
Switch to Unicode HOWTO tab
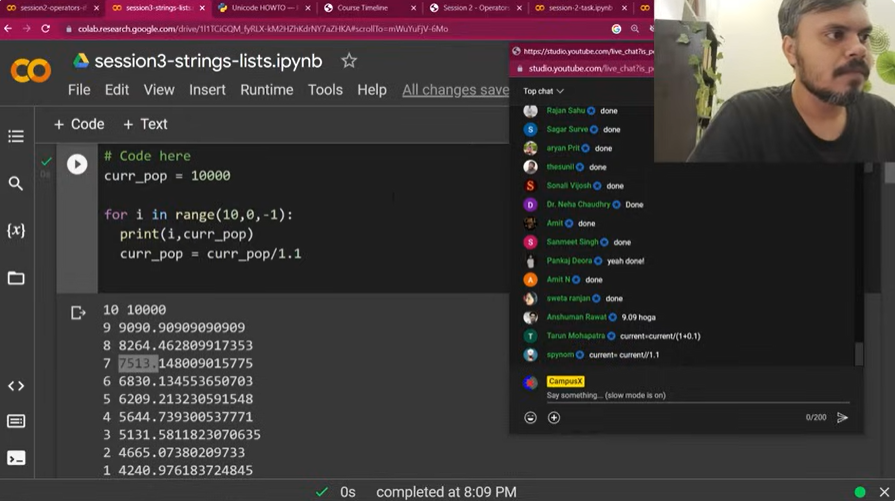265,8
